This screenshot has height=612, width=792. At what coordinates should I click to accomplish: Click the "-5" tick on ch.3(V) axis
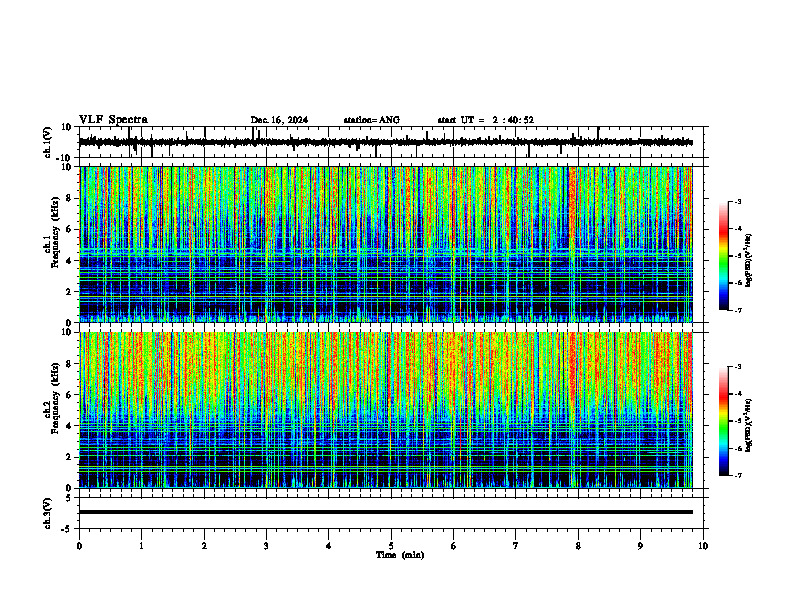[68, 529]
